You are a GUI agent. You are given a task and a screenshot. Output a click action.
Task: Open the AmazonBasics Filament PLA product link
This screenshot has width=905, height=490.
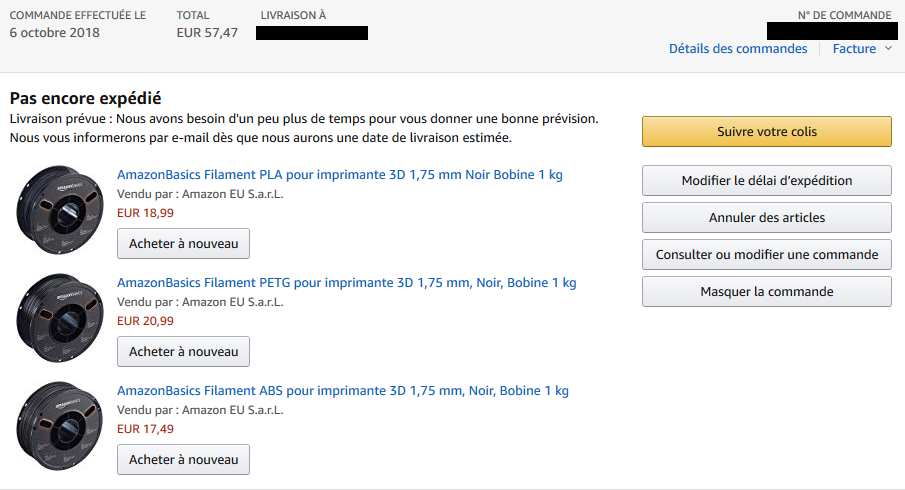click(340, 175)
